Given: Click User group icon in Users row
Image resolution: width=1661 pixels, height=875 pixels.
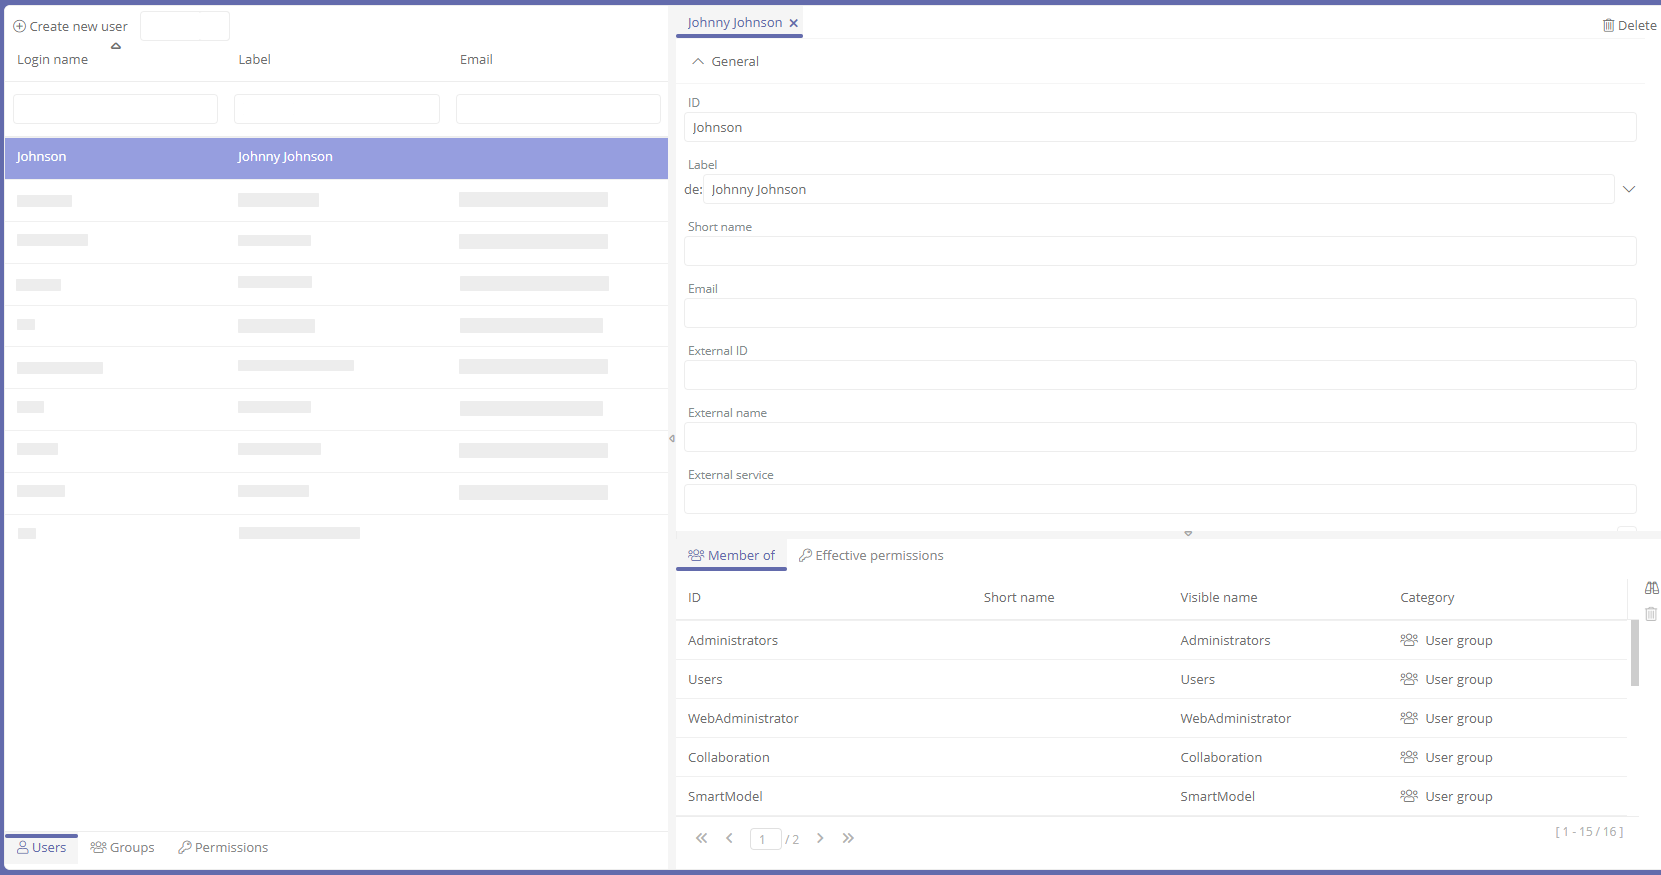Looking at the screenshot, I should point(1409,679).
